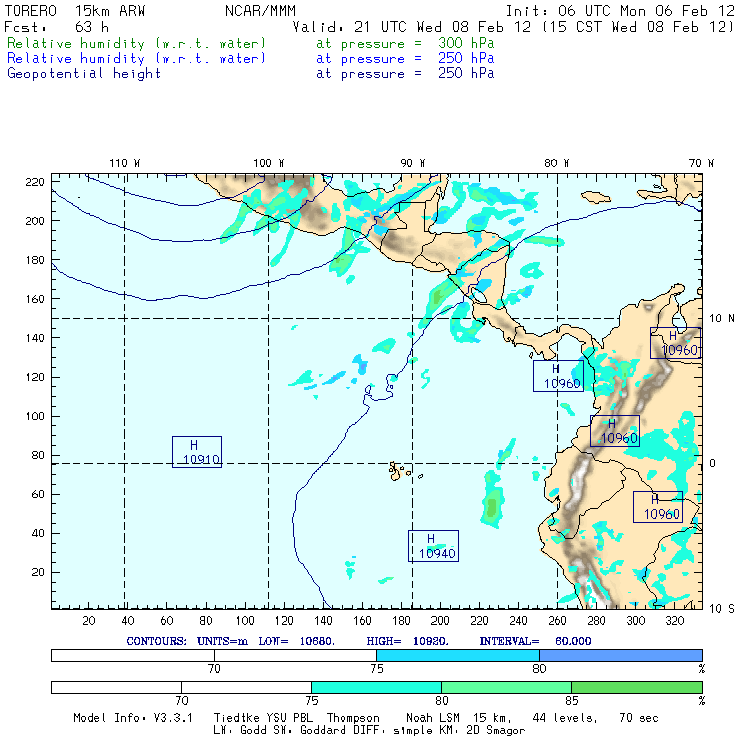The width and height of the screenshot is (740, 740).
Task: Click the cyan 75–80% segment of upper colorbar
Action: coord(458,655)
